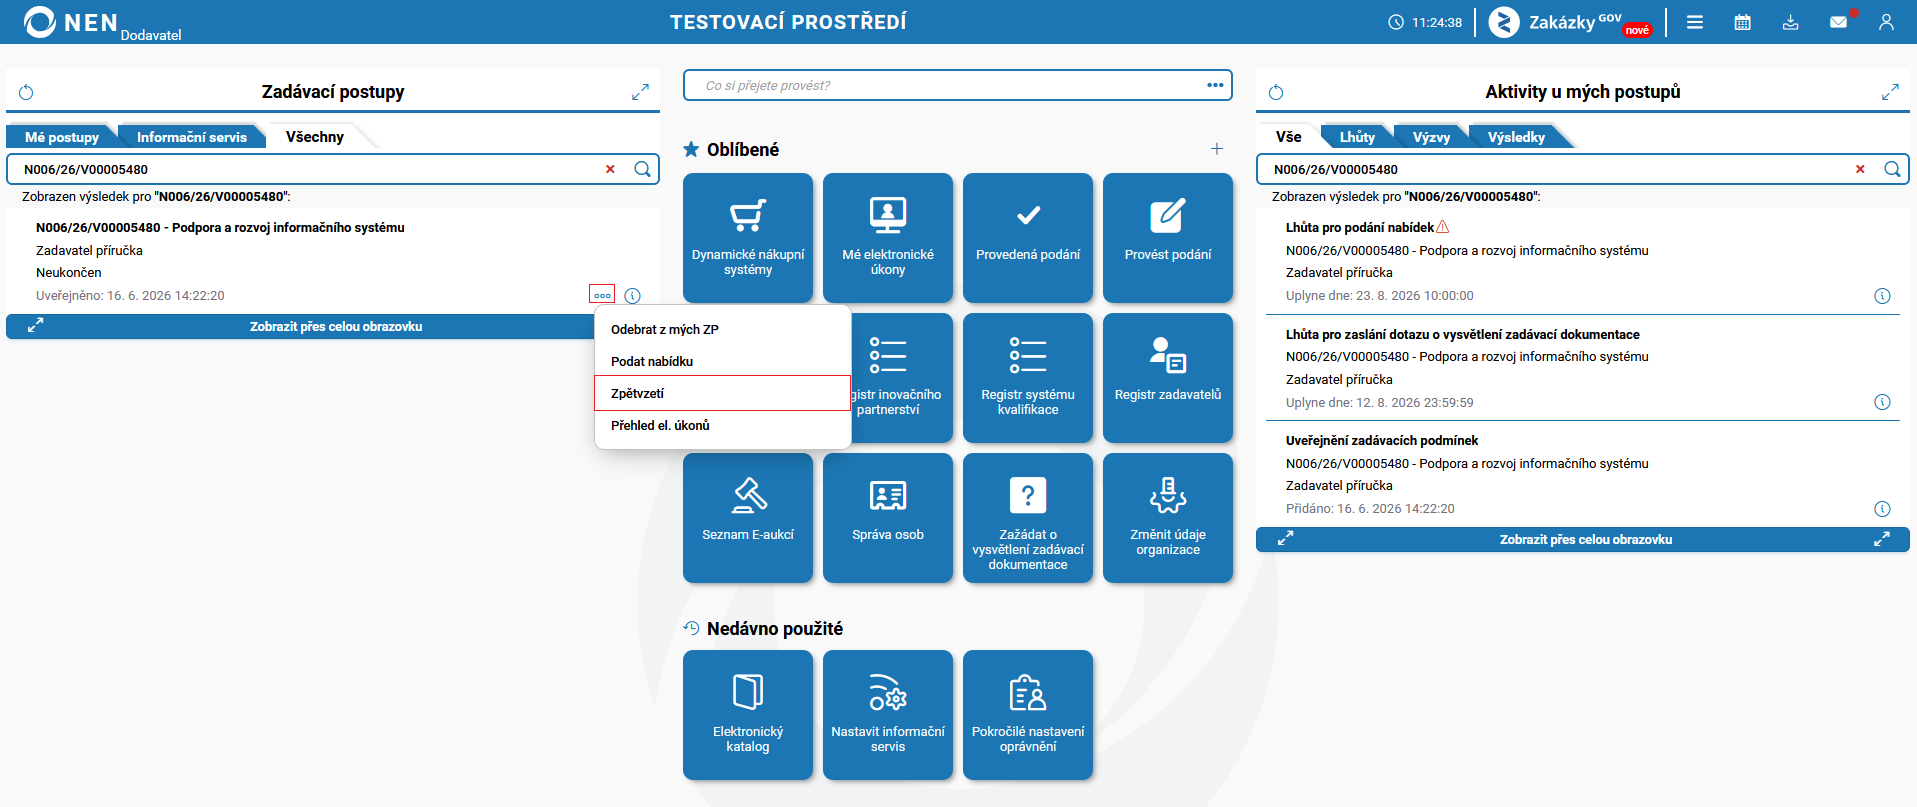Viewport: 1917px width, 807px height.
Task: Open the Zakázky GOV link
Action: [x=1570, y=22]
